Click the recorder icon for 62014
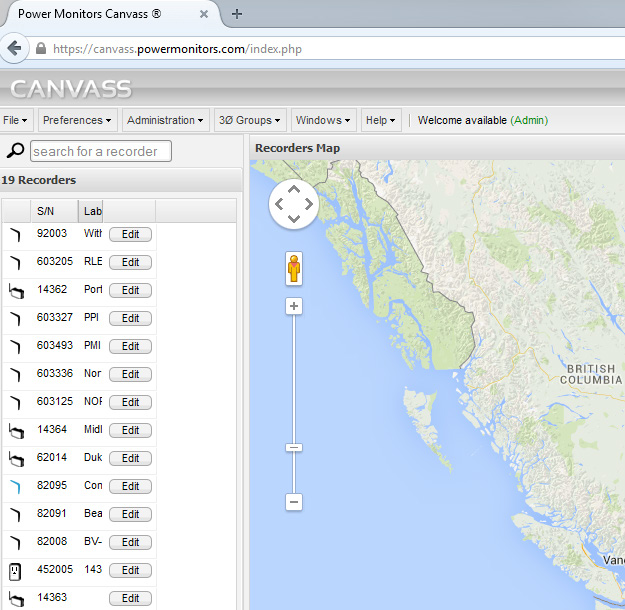This screenshot has width=625, height=610. [x=16, y=459]
